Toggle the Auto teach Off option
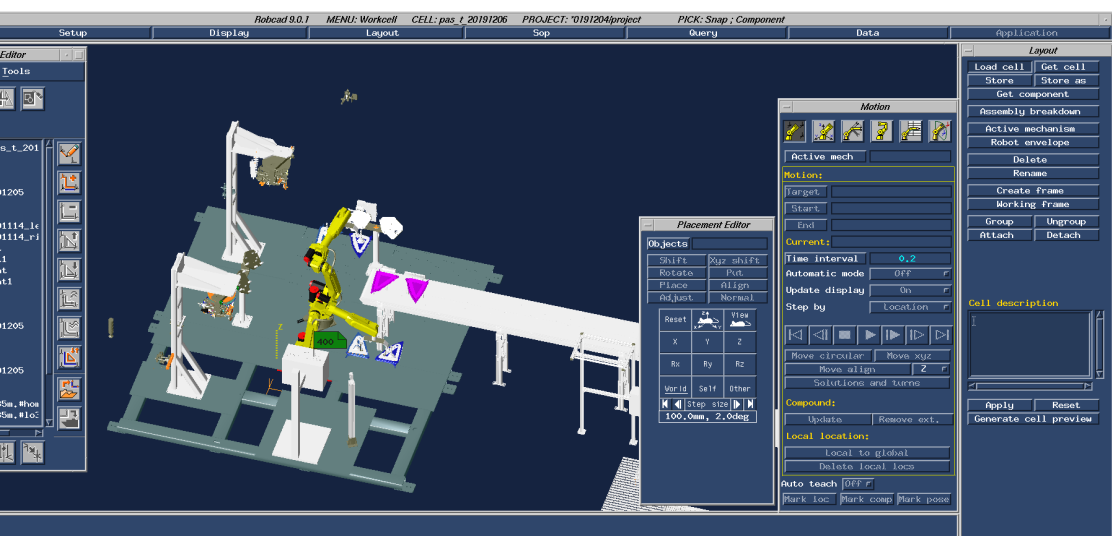 click(858, 484)
